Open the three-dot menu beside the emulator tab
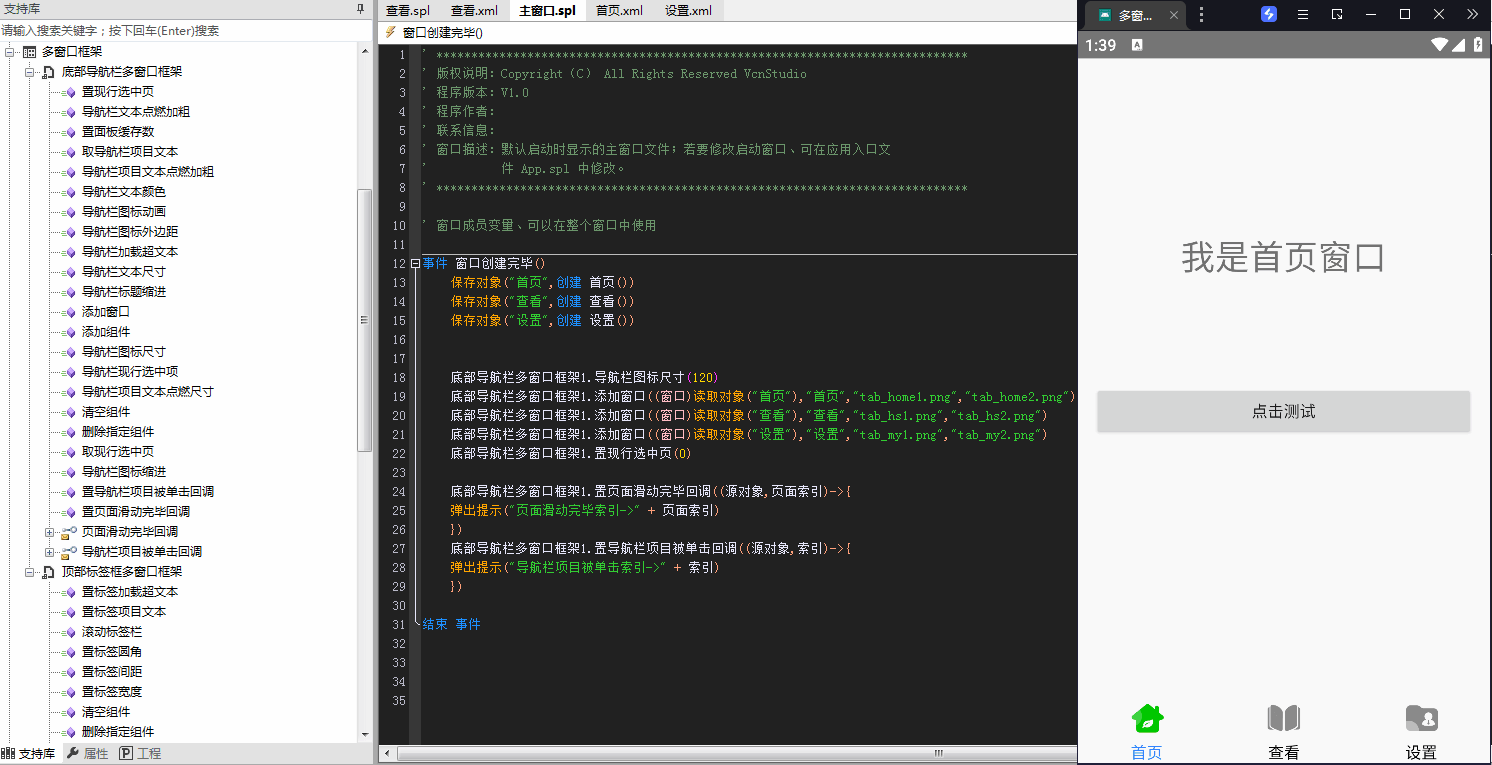Image resolution: width=1492 pixels, height=765 pixels. 1201,15
